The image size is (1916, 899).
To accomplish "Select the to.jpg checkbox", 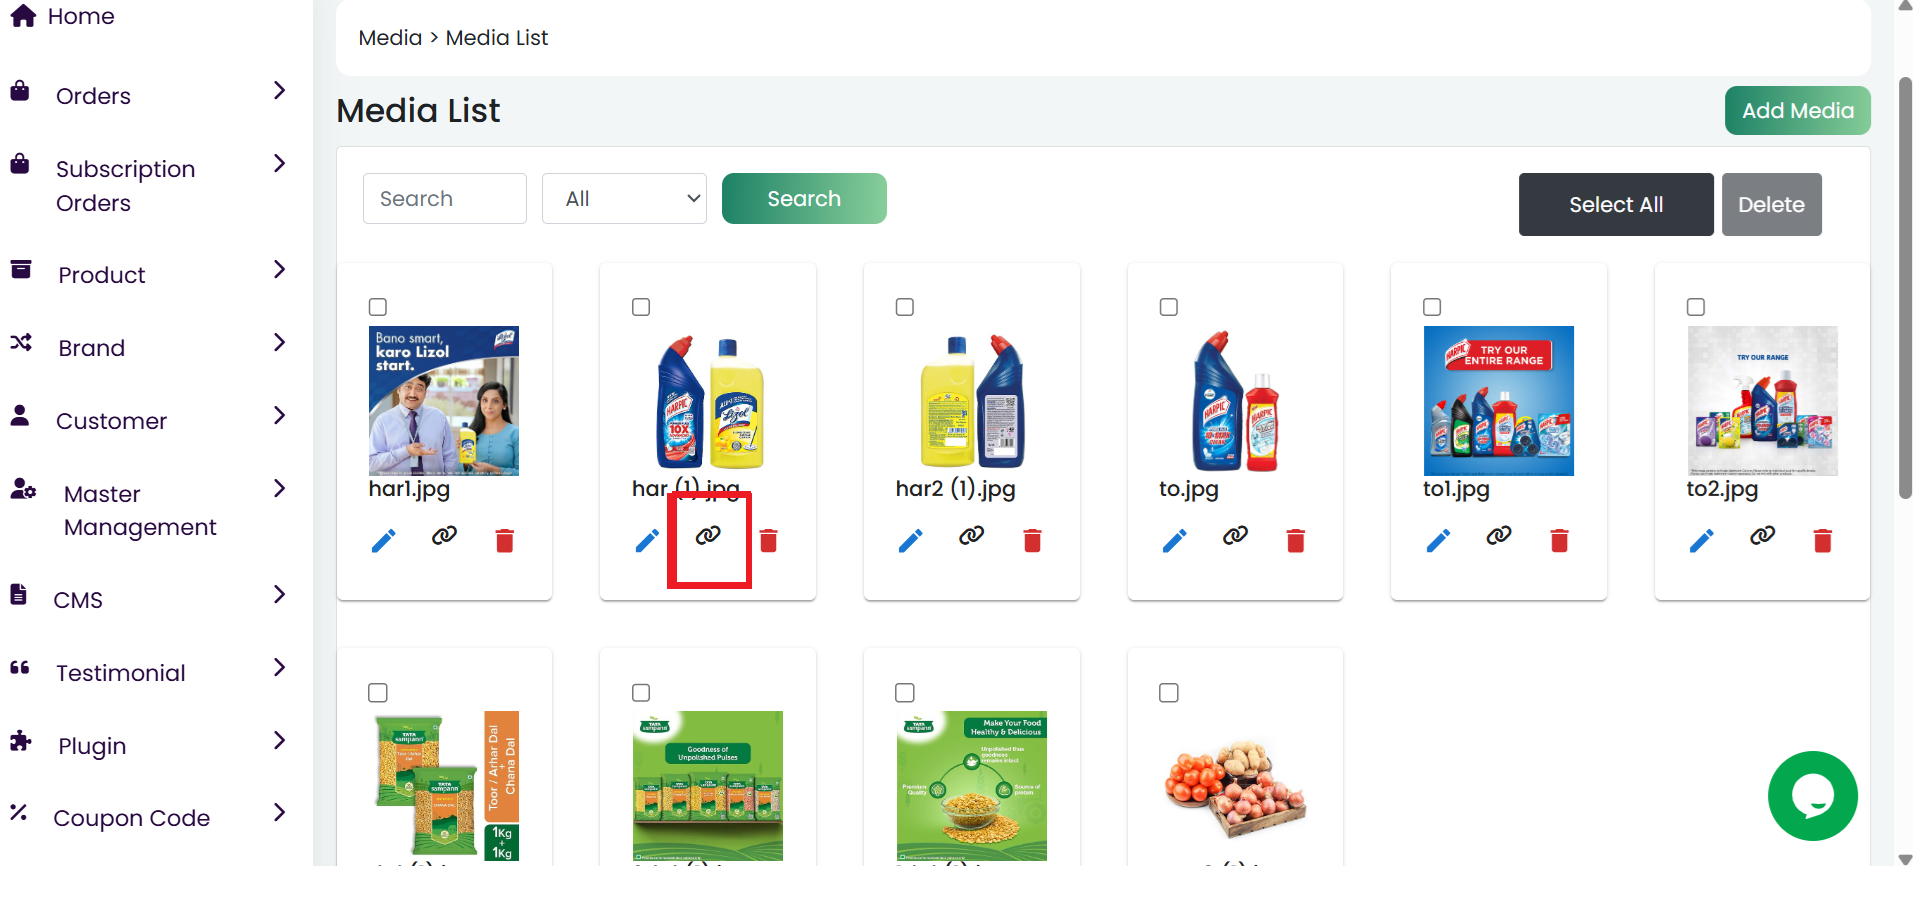I will tap(1169, 307).
